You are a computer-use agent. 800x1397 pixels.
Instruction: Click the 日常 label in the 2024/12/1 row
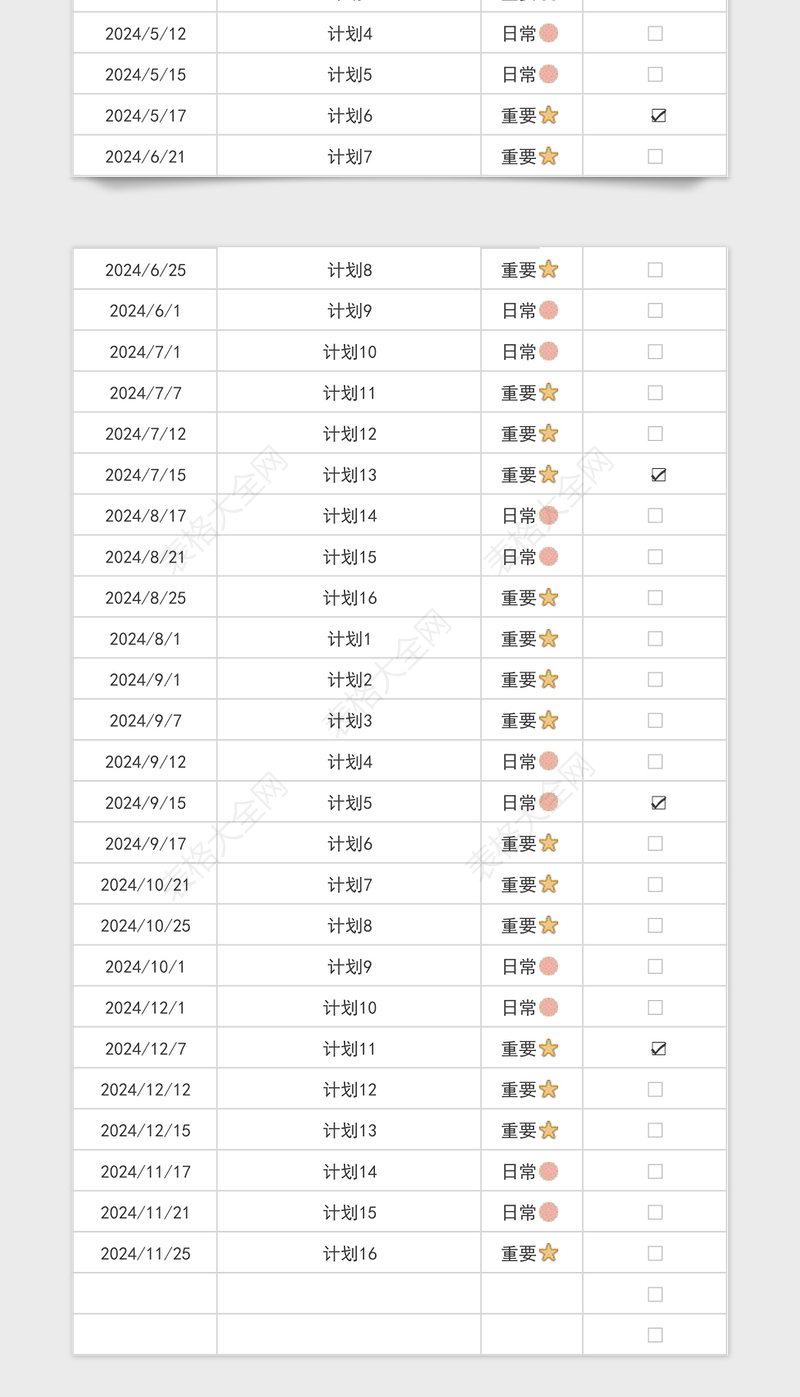click(519, 1008)
